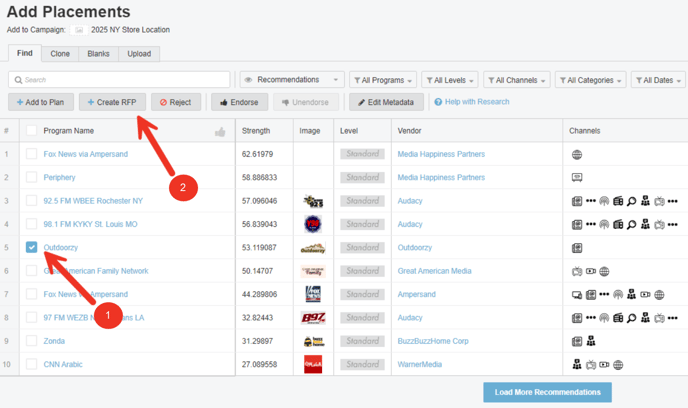Screen dimensions: 688x408
Task: Click the devices channel icon in Ampersand vendor row
Action: [577, 295]
